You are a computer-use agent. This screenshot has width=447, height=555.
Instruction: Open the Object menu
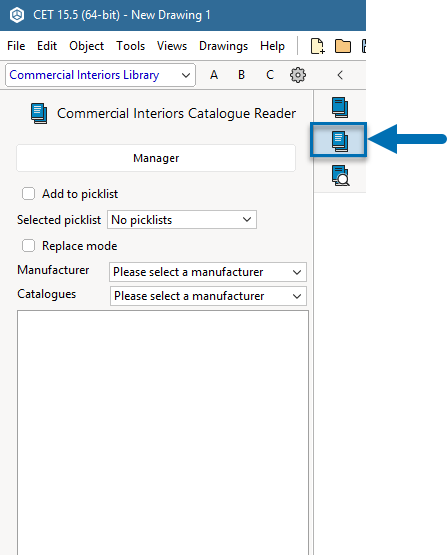(86, 46)
